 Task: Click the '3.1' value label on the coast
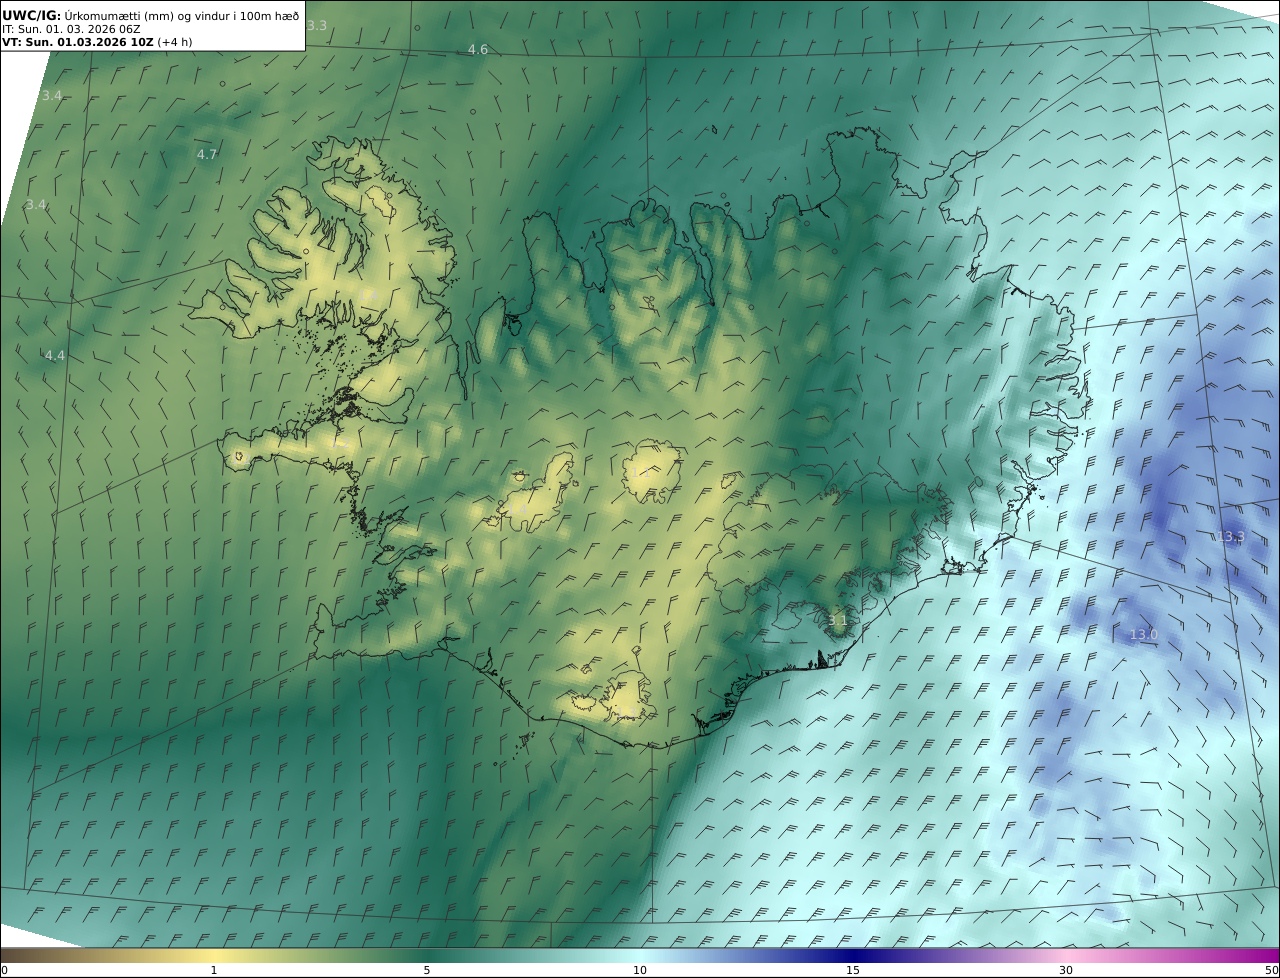[837, 621]
